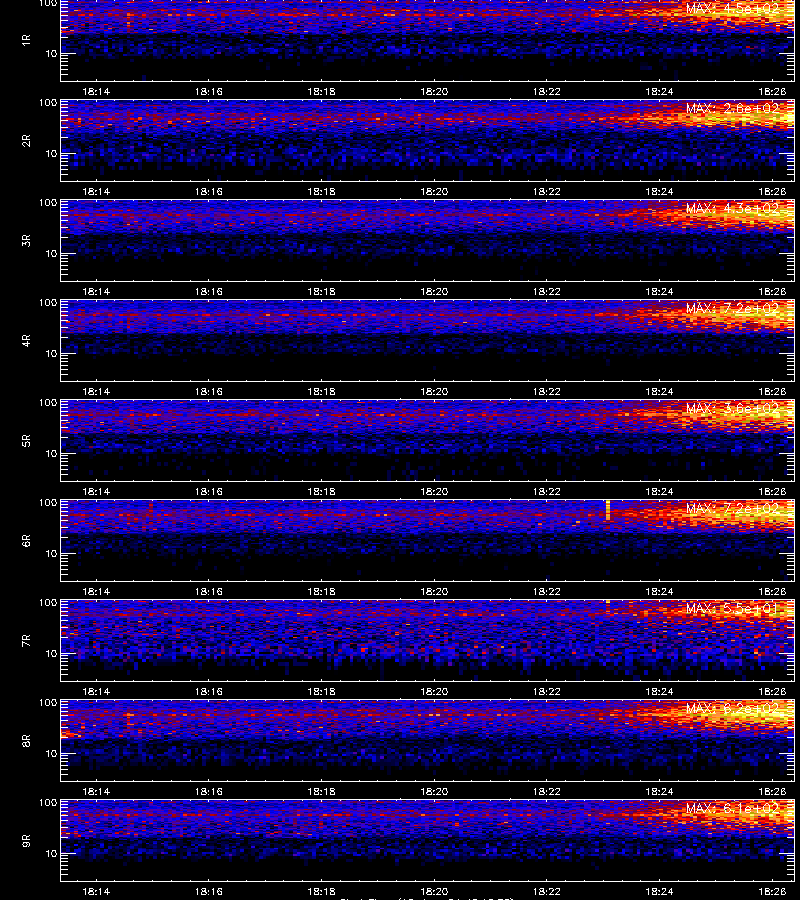Click the 100 y-axis label of panel 8R
Viewport: 800px width, 900px height.
click(x=48, y=703)
